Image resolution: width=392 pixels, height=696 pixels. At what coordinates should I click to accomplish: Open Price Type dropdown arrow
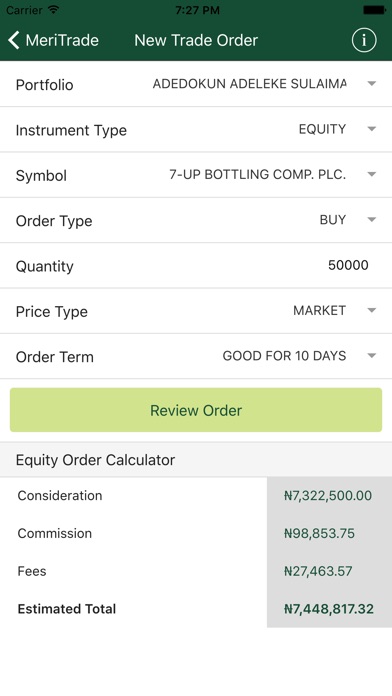[x=372, y=310]
